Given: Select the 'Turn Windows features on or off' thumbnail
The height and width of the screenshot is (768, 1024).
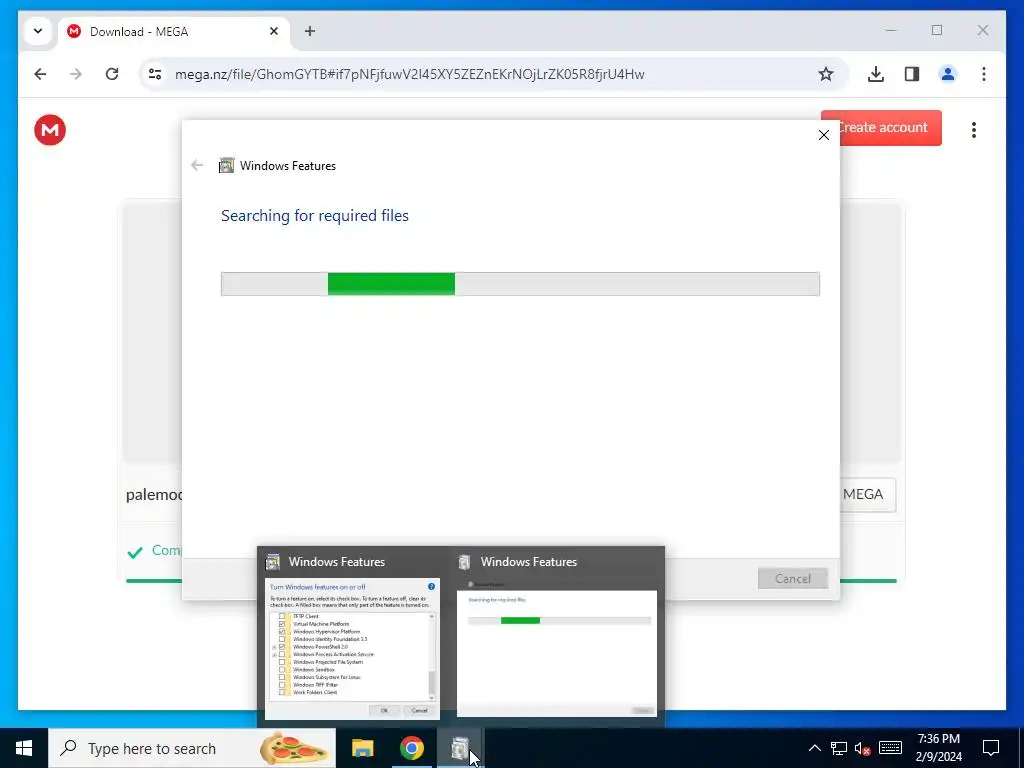Looking at the screenshot, I should point(353,635).
